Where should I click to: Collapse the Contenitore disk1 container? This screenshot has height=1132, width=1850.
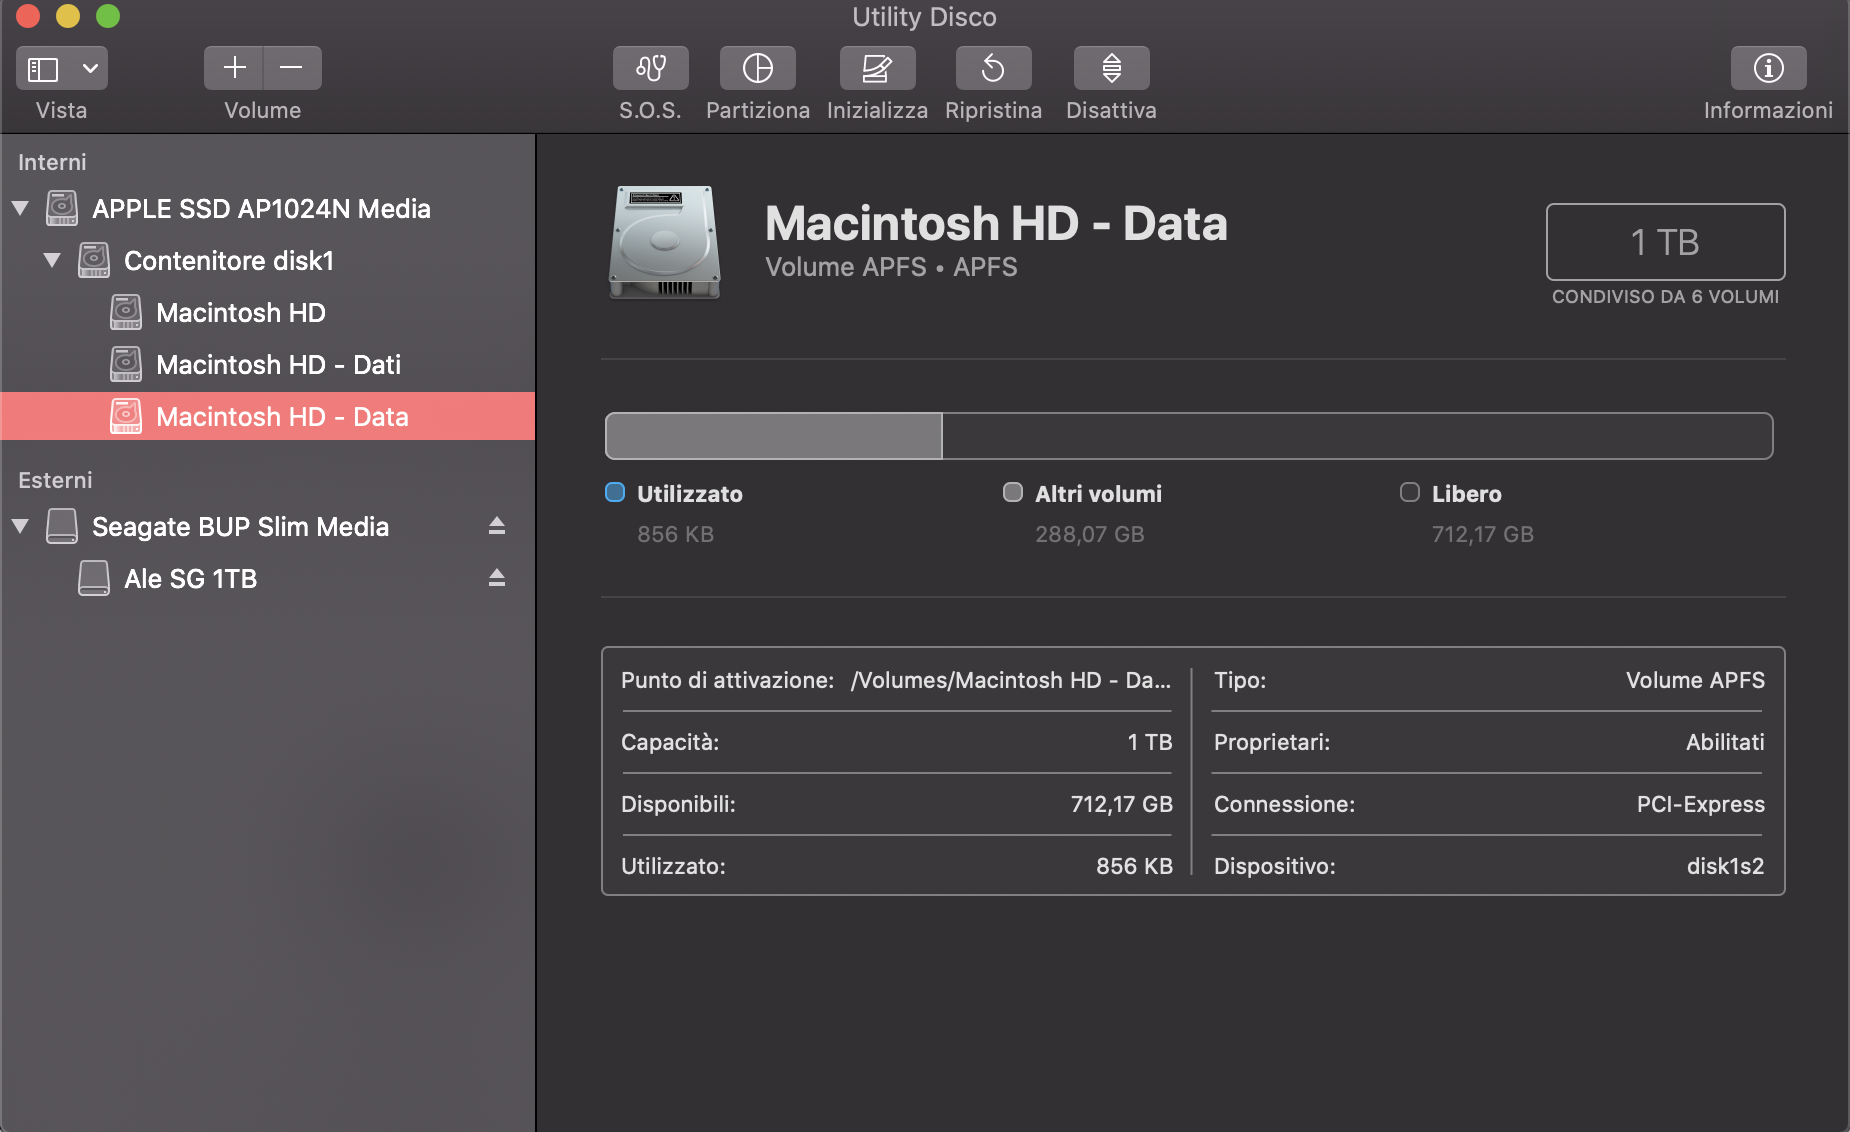52,261
